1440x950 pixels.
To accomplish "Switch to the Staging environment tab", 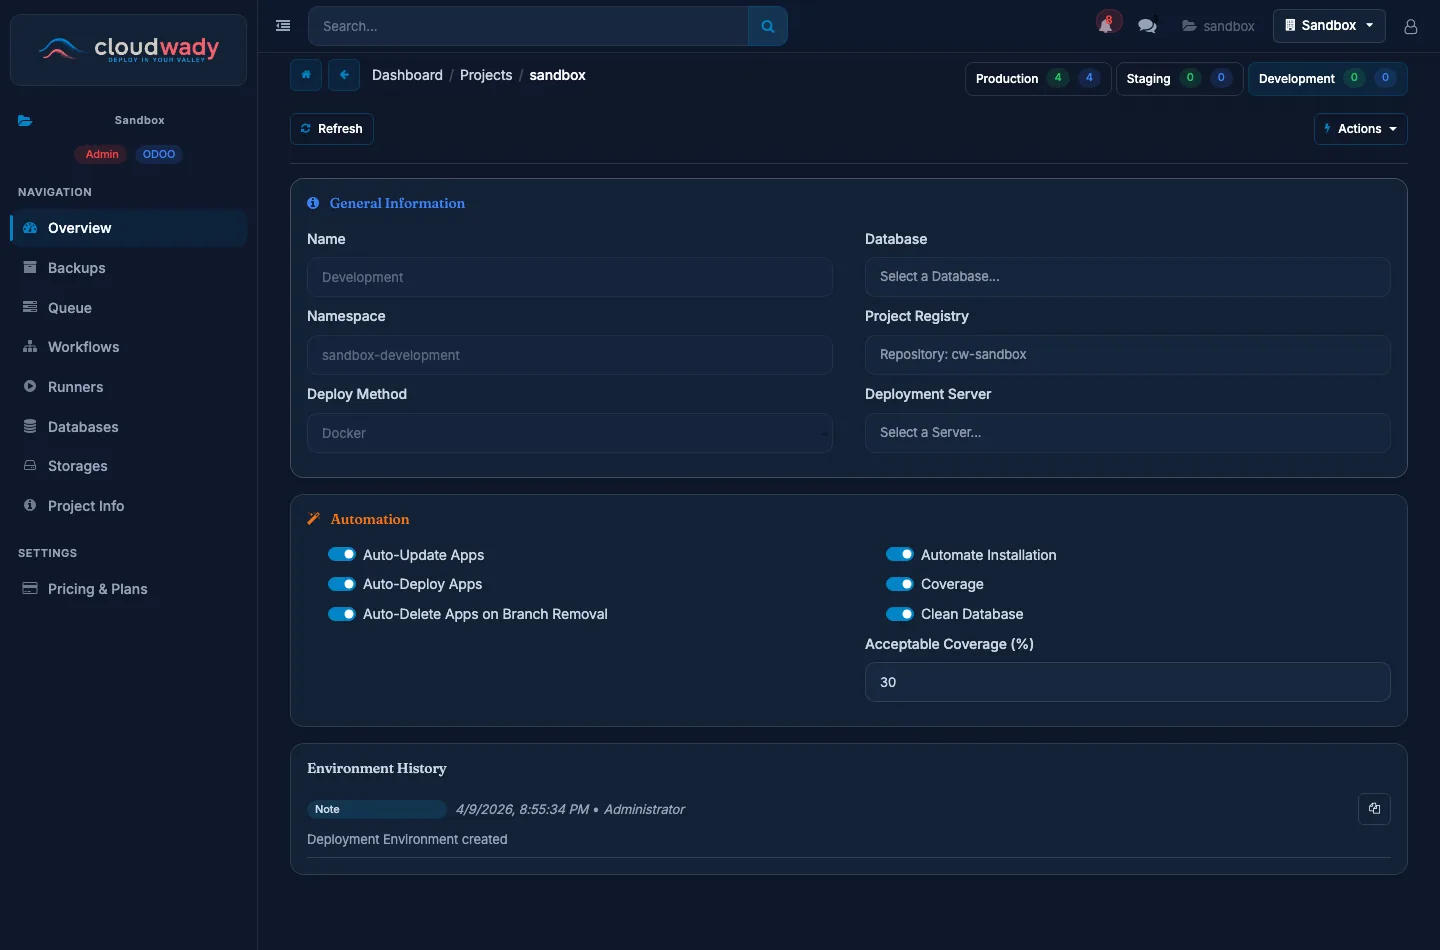I will tap(1179, 78).
